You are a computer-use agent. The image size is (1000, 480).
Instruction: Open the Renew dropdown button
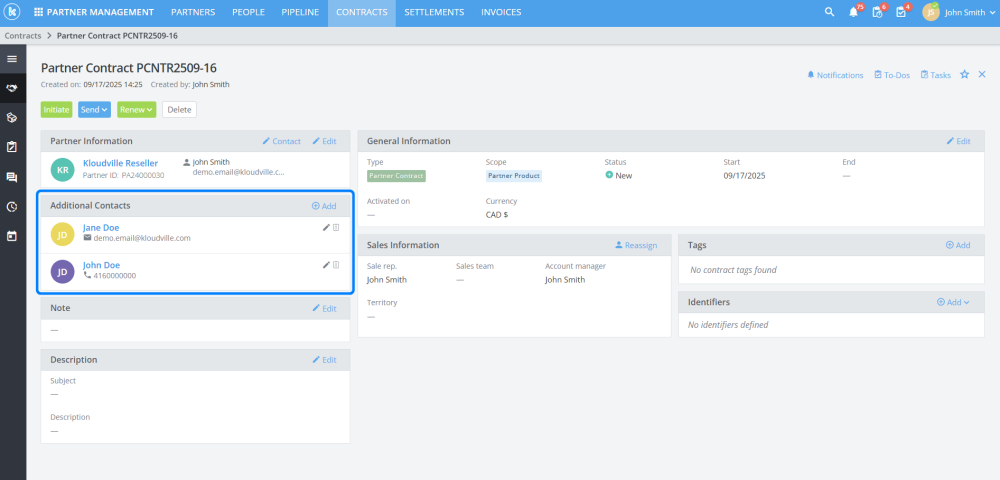[x=136, y=110]
